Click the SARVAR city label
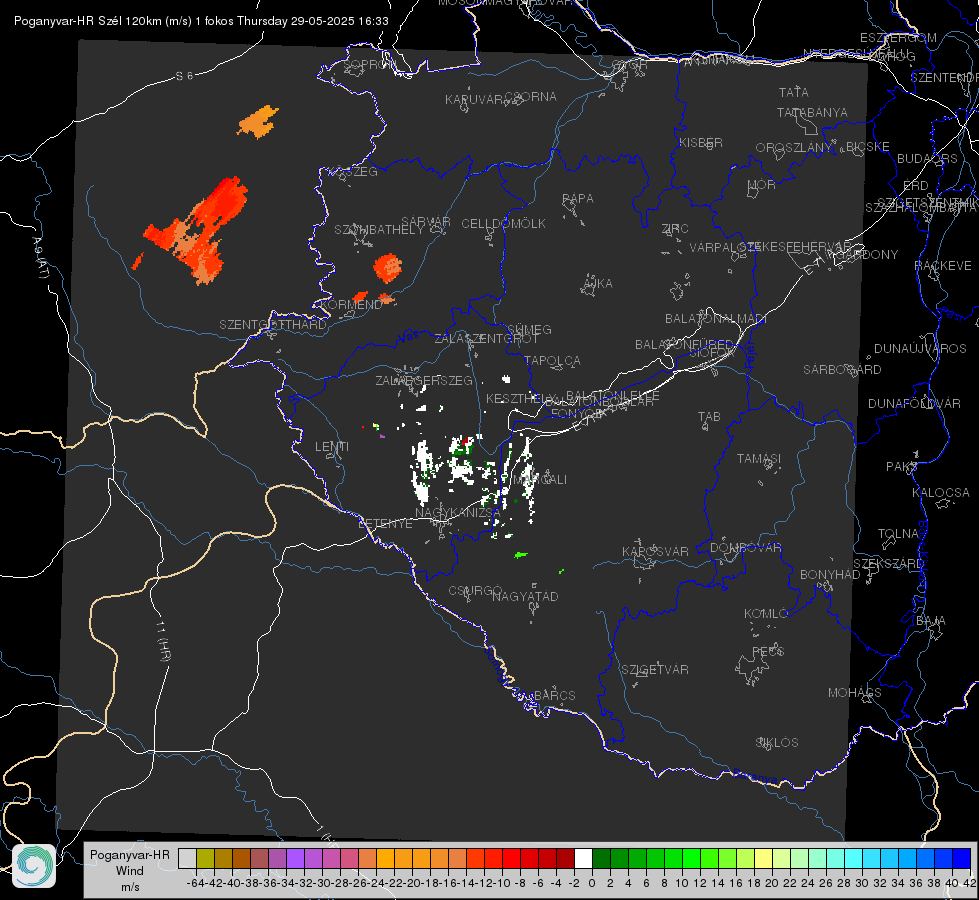 (426, 222)
